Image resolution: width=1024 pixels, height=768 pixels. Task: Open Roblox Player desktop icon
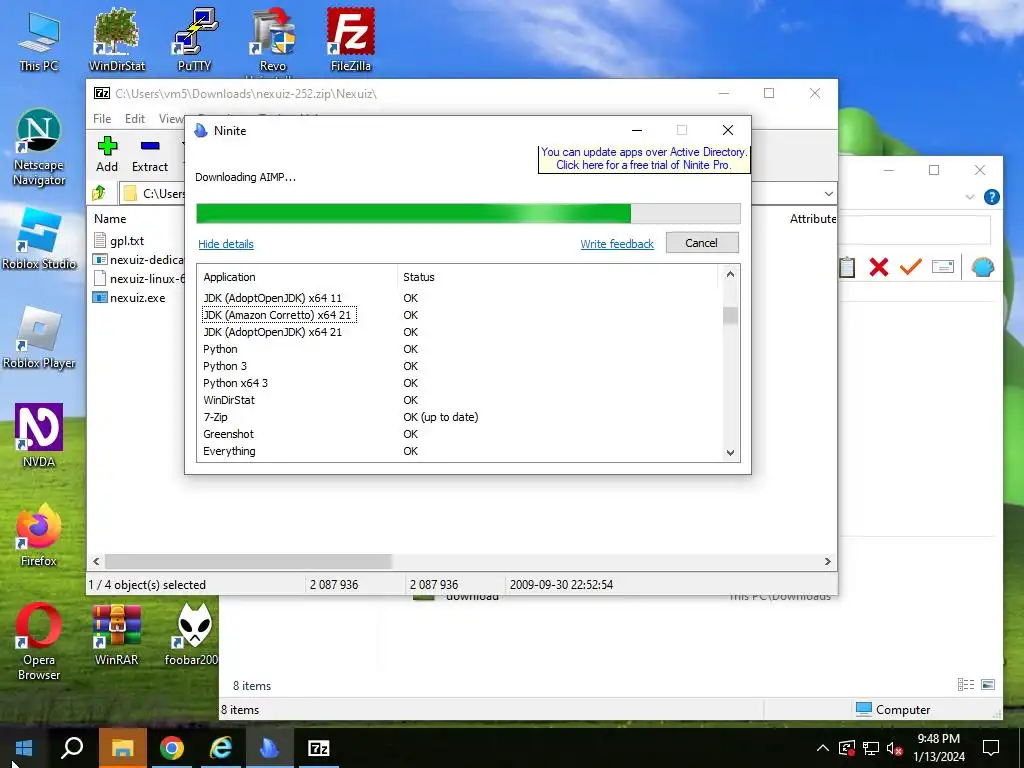(39, 338)
